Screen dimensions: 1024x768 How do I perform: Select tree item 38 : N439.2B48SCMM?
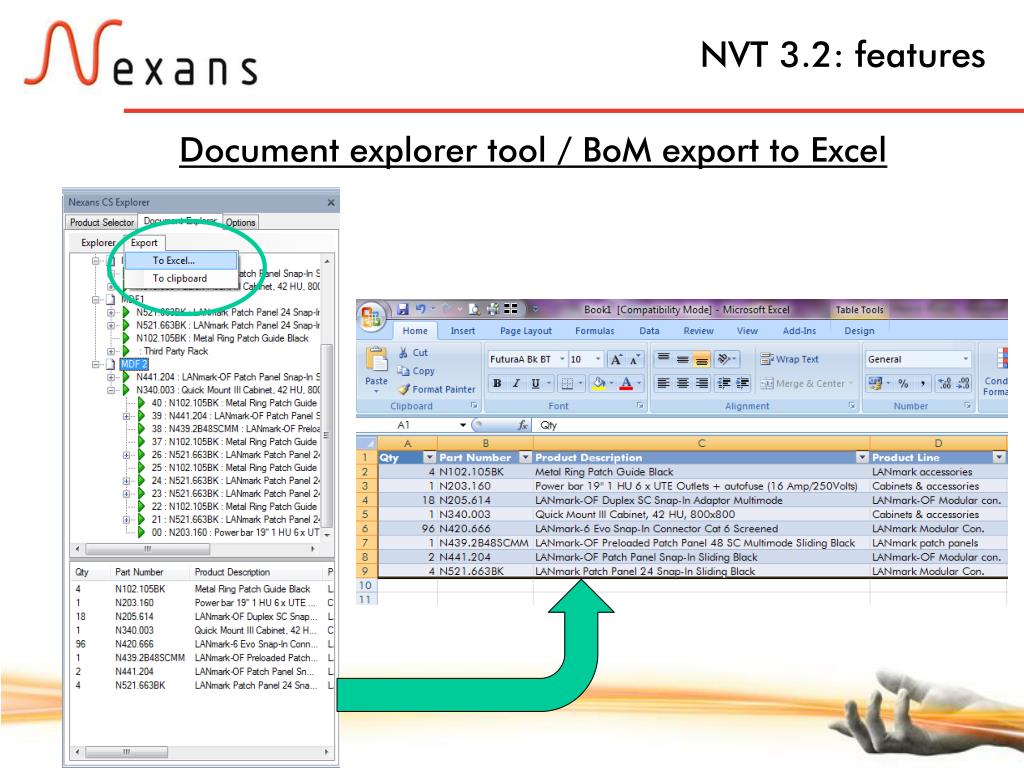point(235,429)
